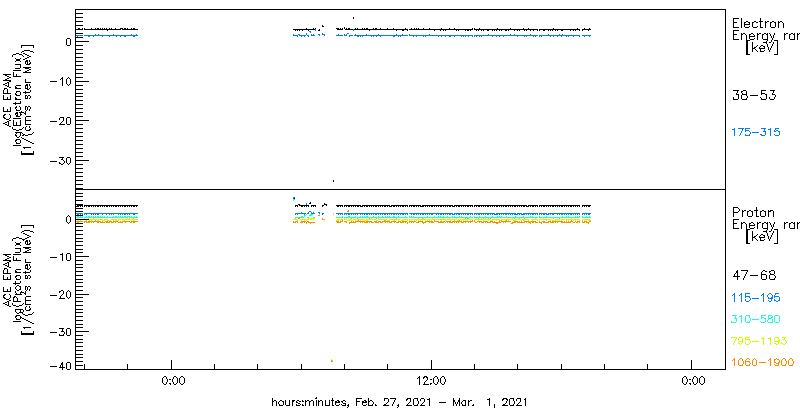Click the Proton Energy range legend title
Screen dimensions: 800x410
[765, 225]
